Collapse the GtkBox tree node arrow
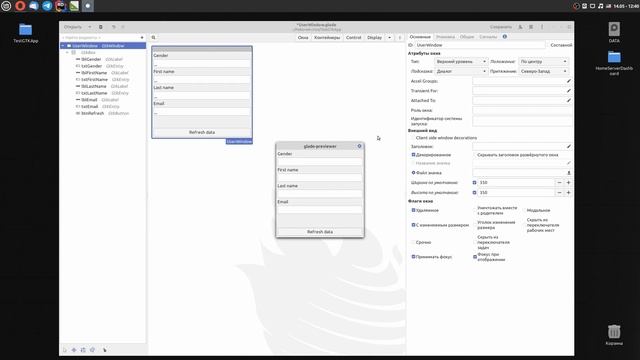640x360 pixels. click(67, 53)
